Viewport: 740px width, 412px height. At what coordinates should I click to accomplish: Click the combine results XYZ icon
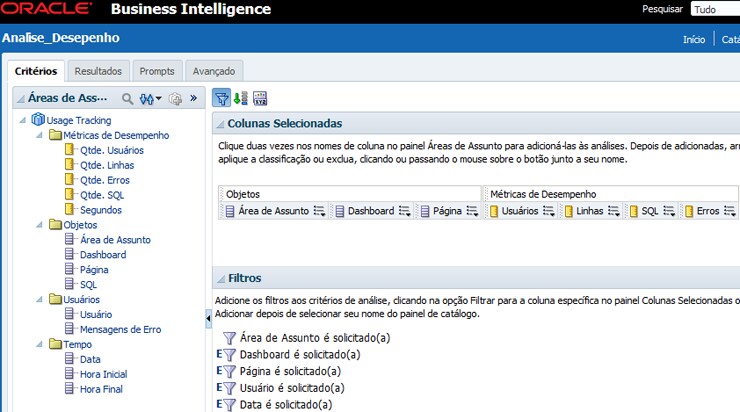pyautogui.click(x=260, y=98)
